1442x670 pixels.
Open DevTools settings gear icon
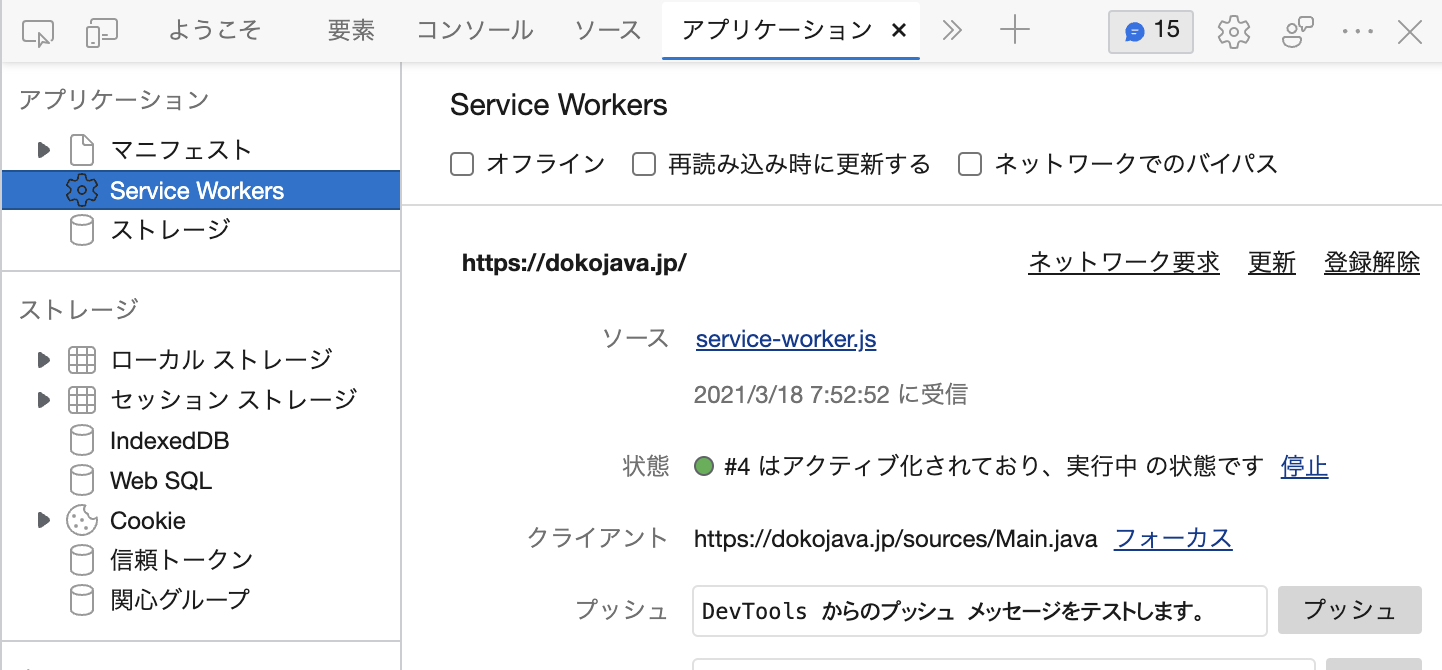click(1234, 32)
